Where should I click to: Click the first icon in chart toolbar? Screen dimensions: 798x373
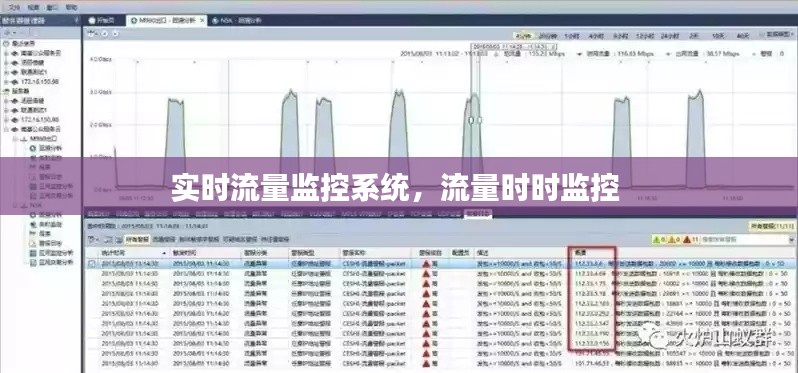pos(92,34)
